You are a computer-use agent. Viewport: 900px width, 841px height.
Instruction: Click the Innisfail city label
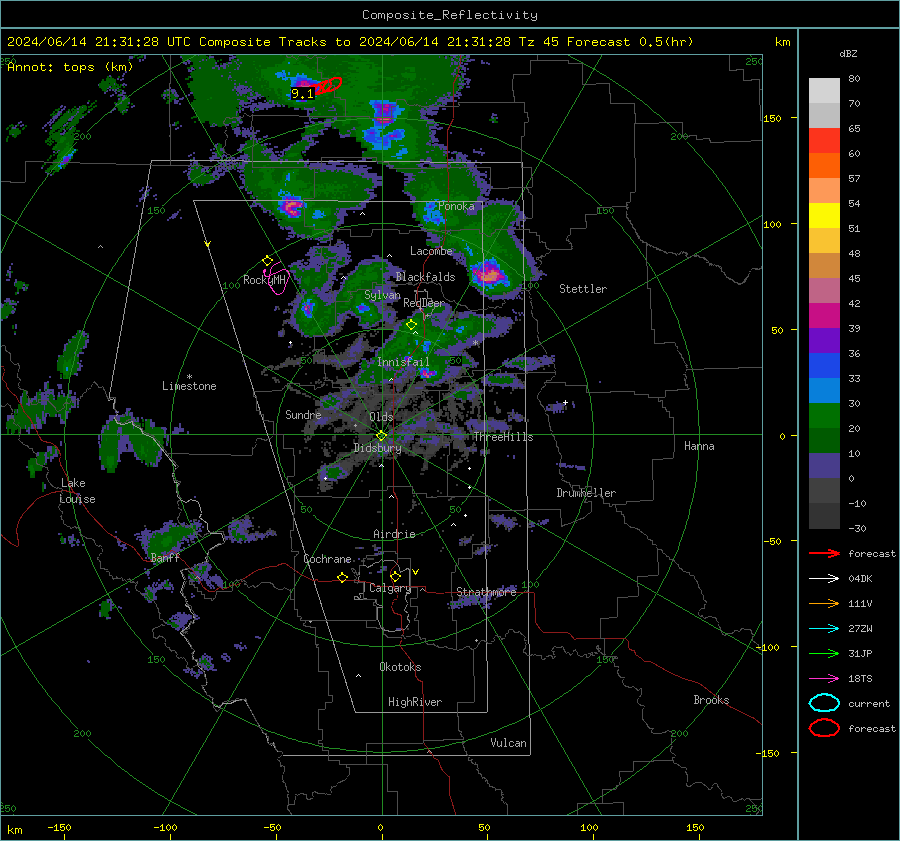tap(403, 362)
